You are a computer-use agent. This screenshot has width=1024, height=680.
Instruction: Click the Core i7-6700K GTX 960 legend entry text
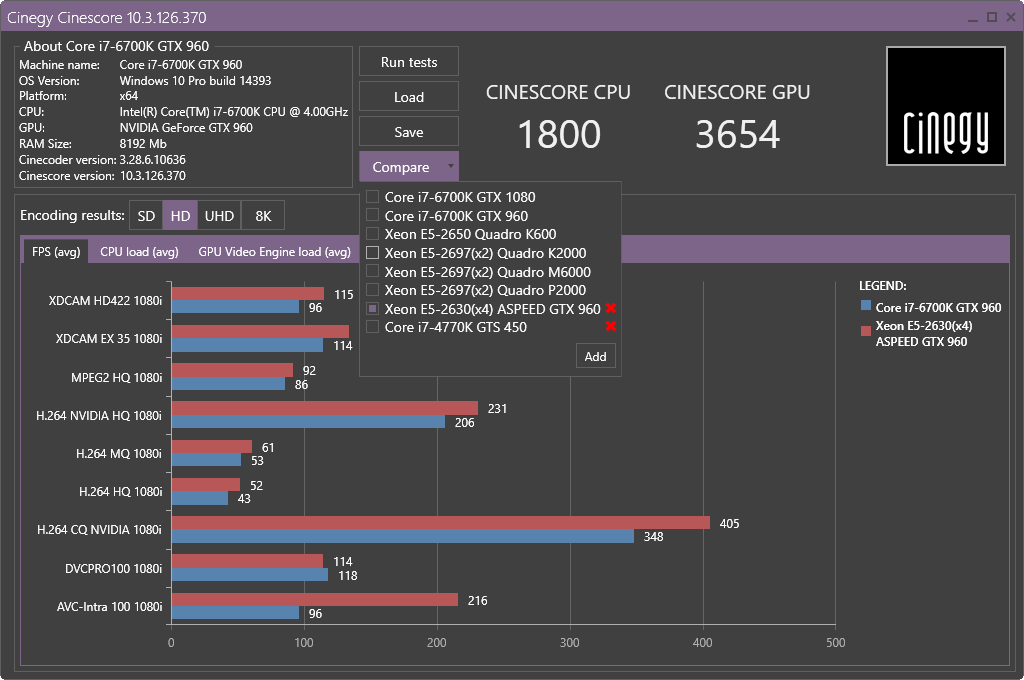point(938,307)
